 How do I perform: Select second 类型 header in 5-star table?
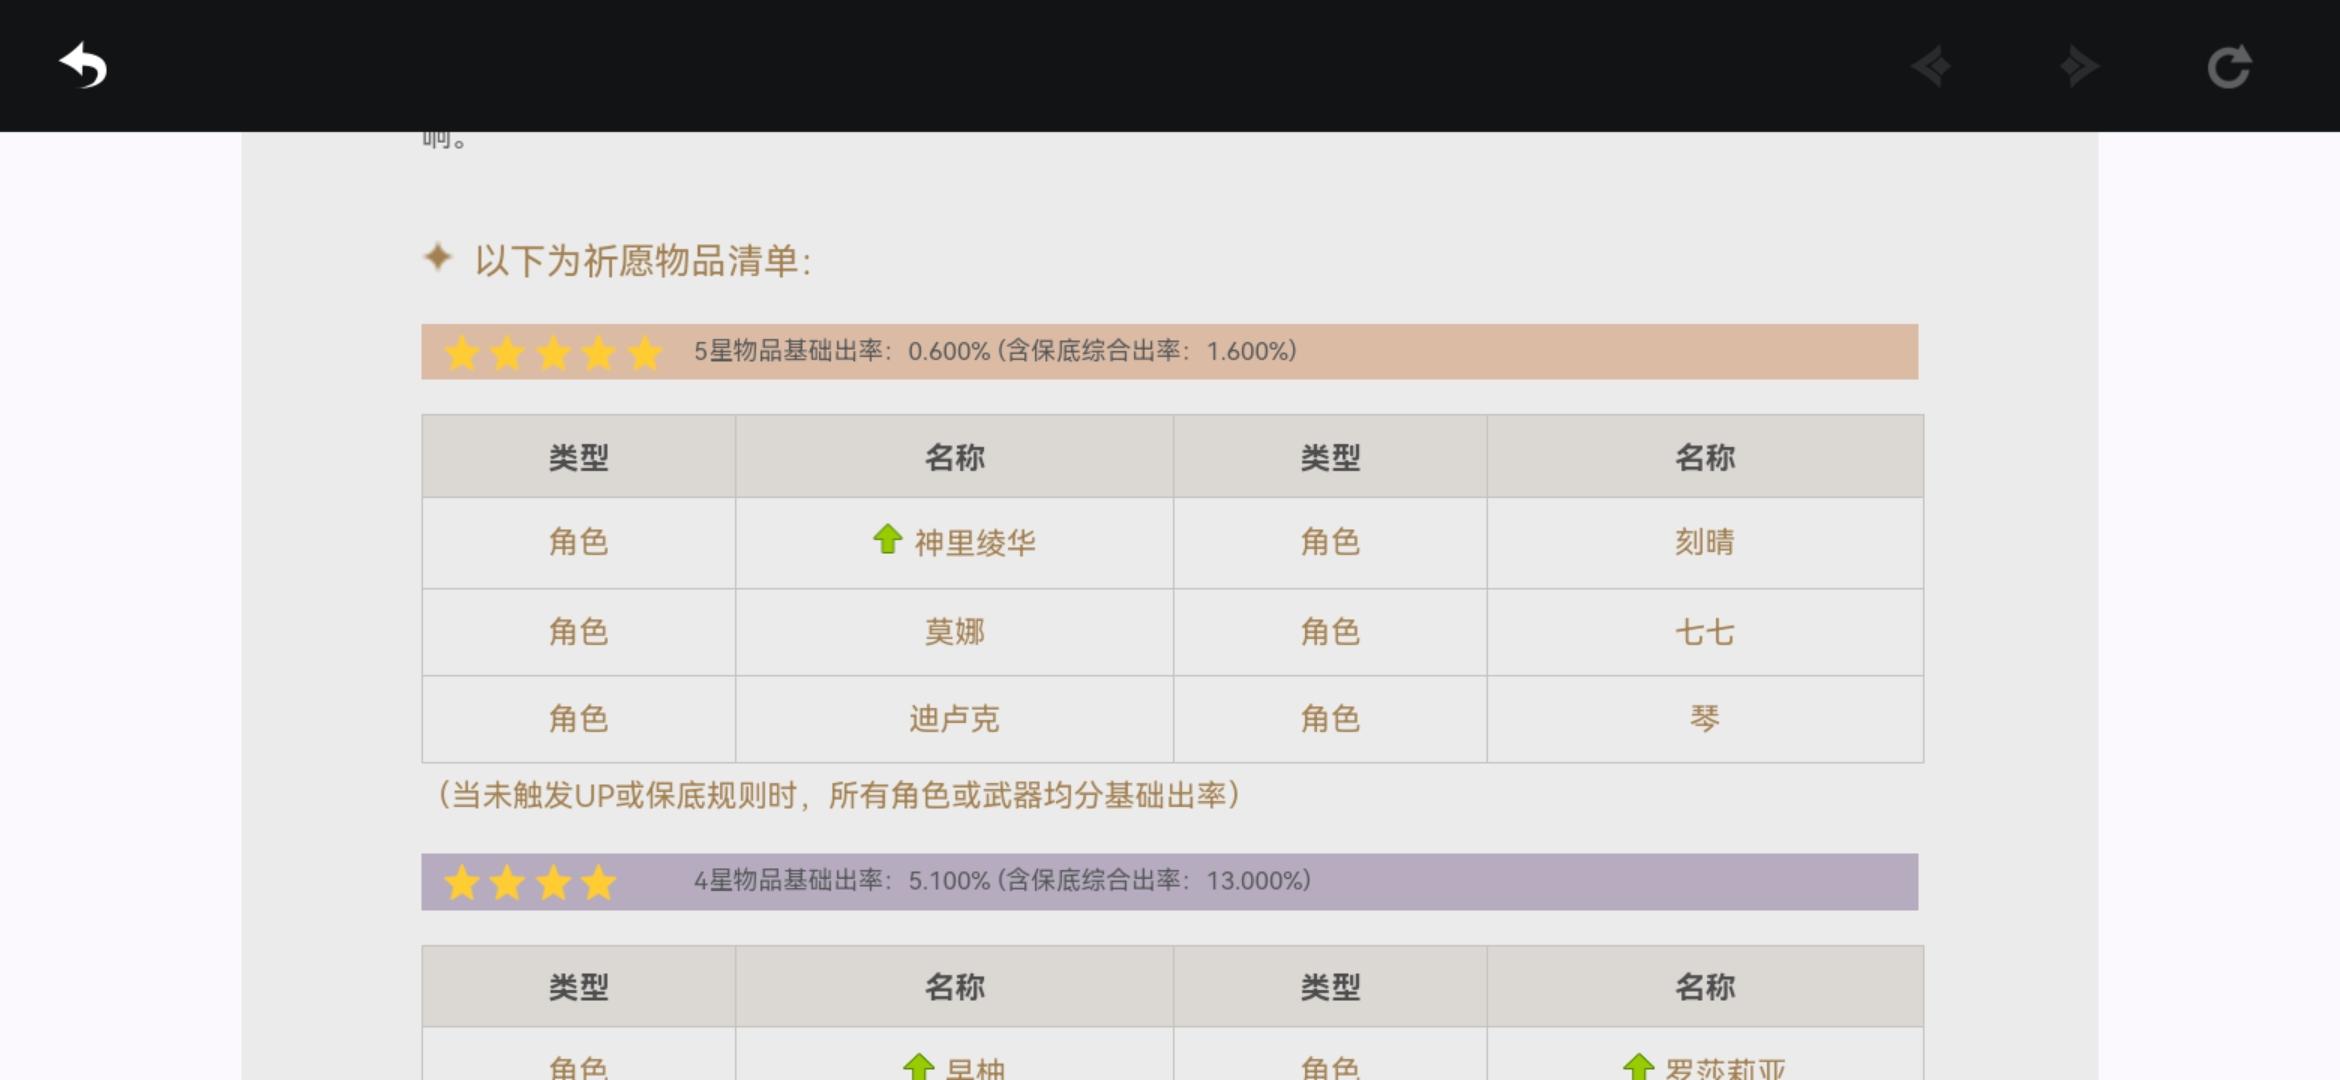1330,458
